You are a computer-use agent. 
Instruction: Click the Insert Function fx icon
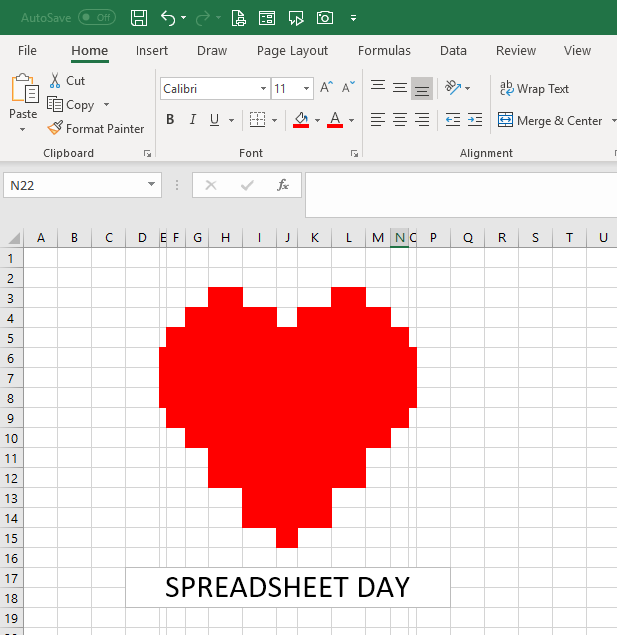pyautogui.click(x=283, y=185)
